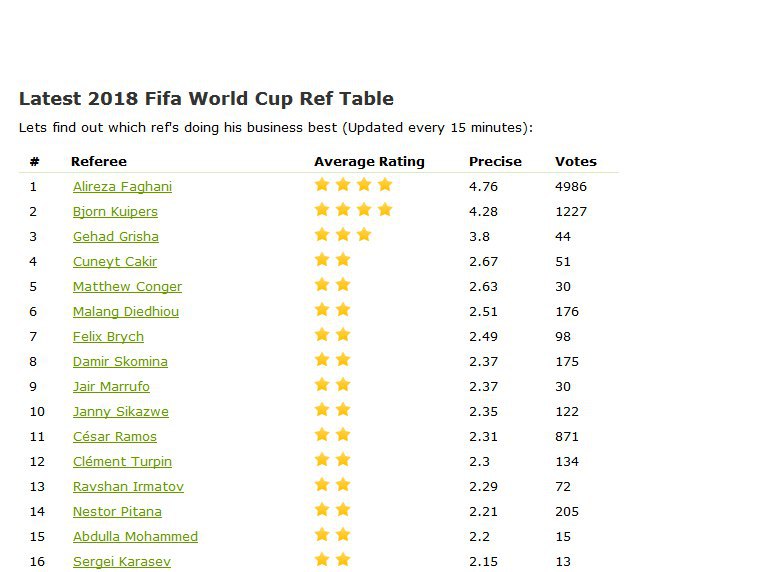The image size is (762, 572).
Task: Click Nestor Pitana's referee link
Action: coord(117,512)
